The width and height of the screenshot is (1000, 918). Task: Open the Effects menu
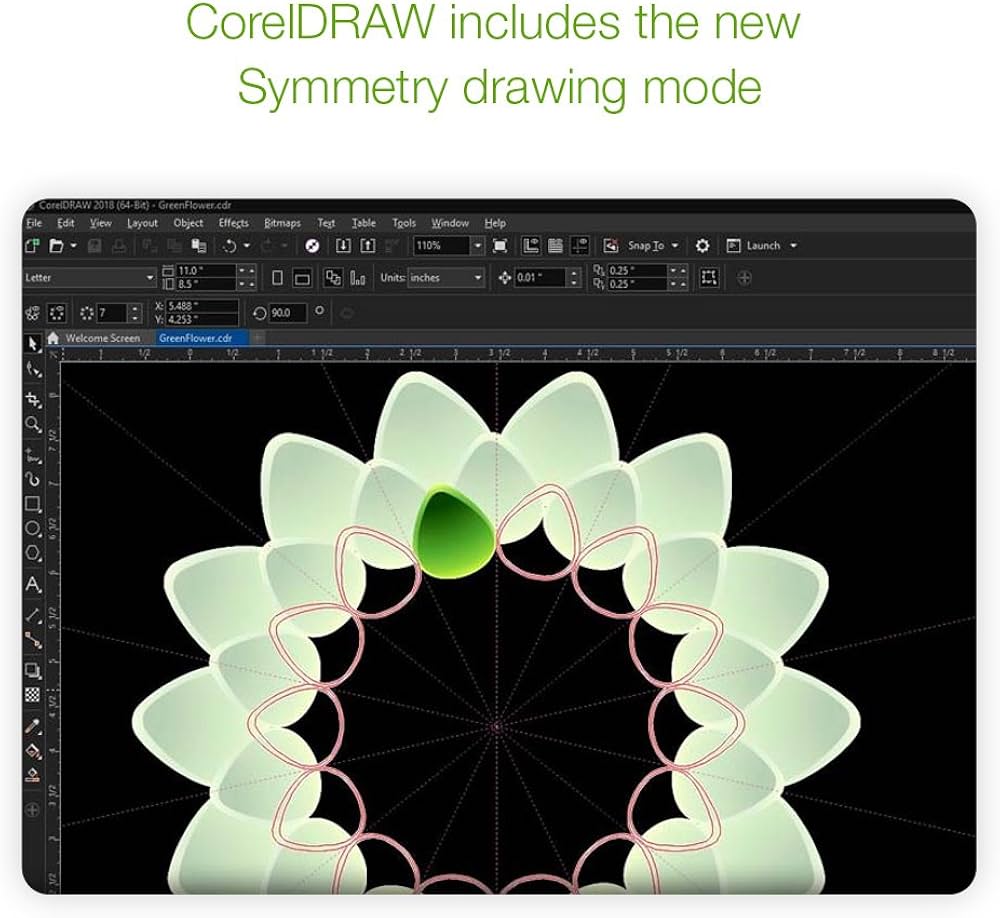click(x=233, y=223)
